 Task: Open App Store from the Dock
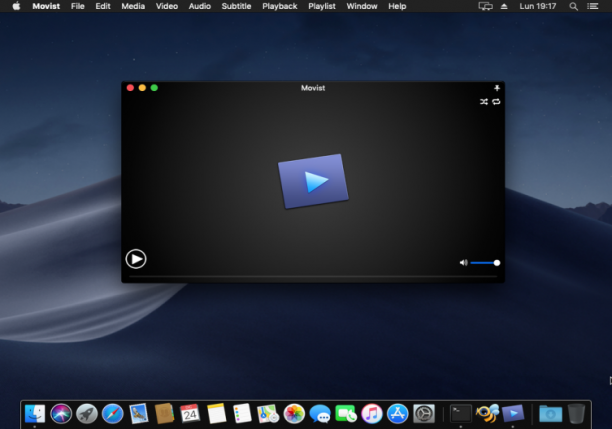pyautogui.click(x=397, y=414)
